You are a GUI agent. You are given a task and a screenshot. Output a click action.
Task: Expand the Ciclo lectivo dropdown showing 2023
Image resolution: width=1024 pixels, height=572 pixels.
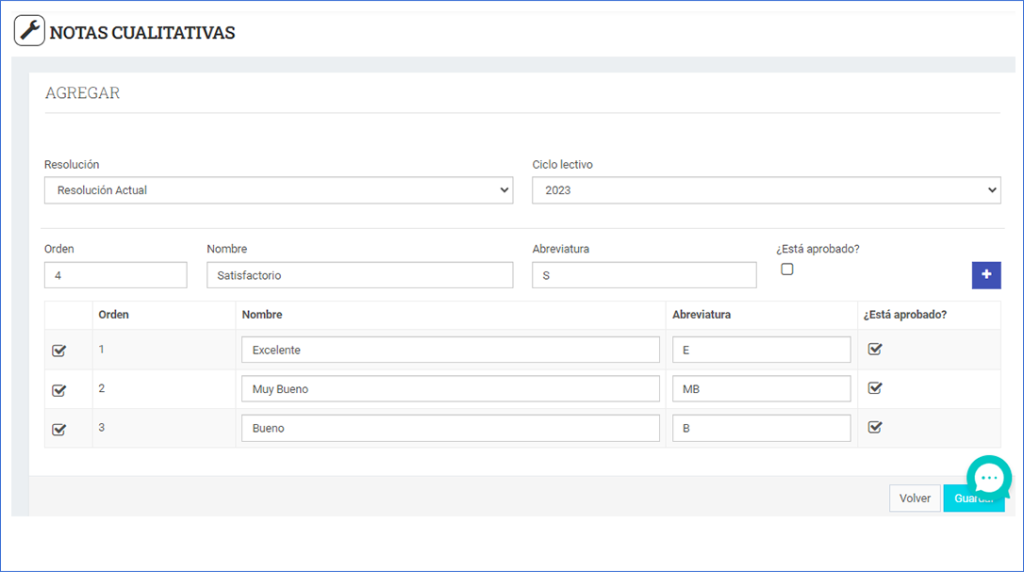click(x=766, y=190)
